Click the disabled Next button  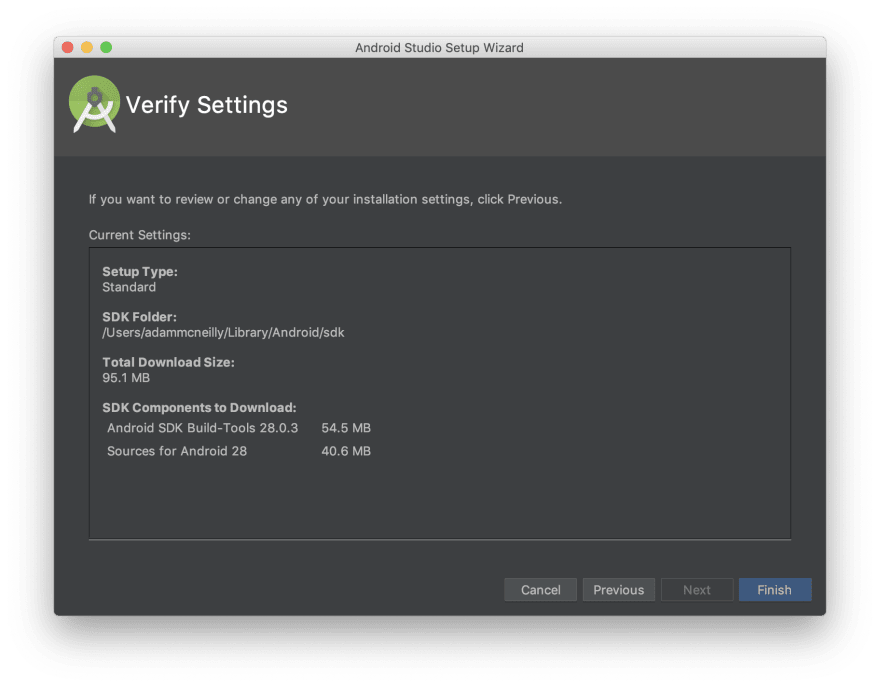tap(696, 590)
